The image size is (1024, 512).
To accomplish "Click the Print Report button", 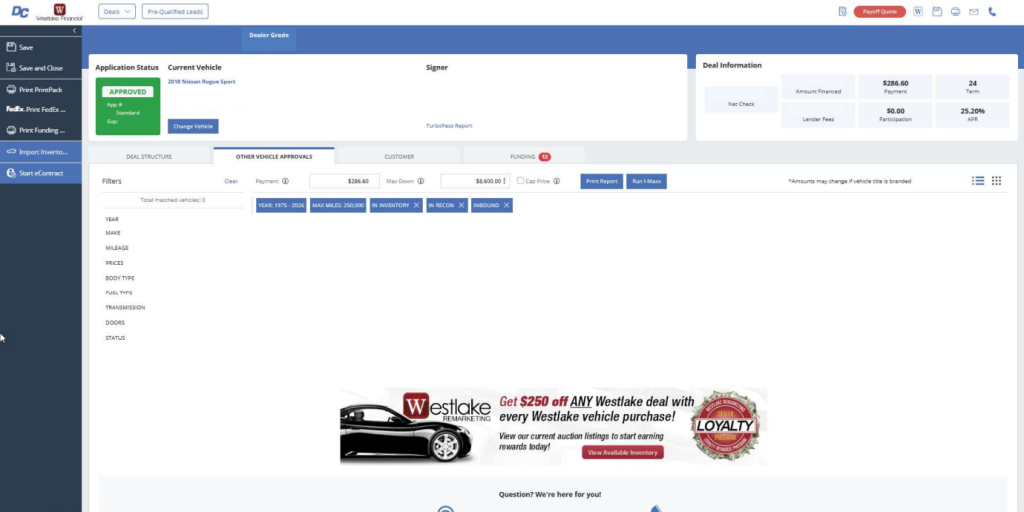I will [x=601, y=181].
